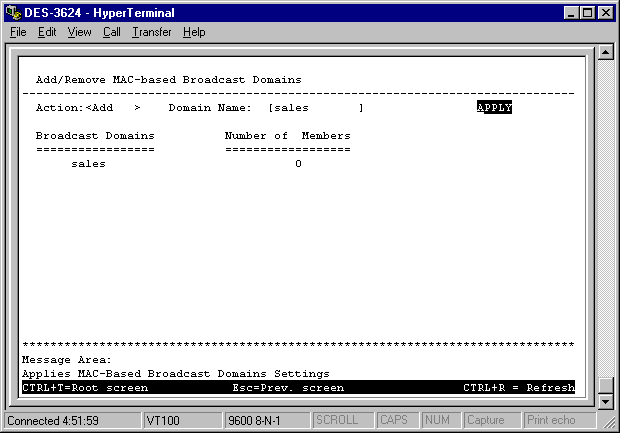Screen dimensions: 620x433
Task: Select the sales broadcast domain entry
Action: click(89, 164)
